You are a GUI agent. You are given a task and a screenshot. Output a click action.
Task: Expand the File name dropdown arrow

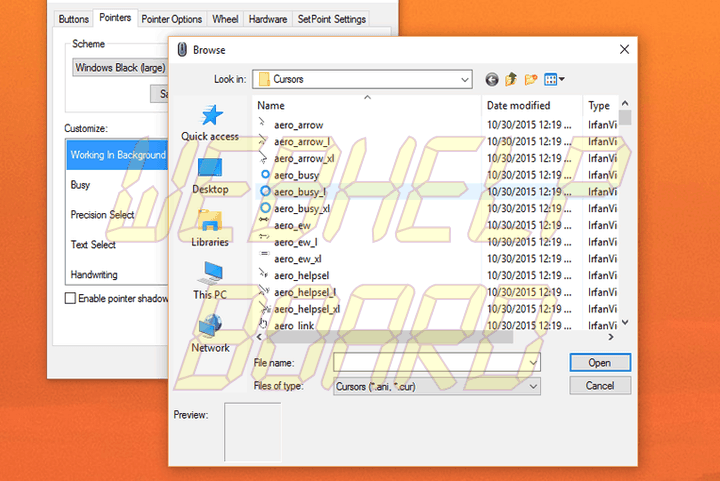pos(533,363)
